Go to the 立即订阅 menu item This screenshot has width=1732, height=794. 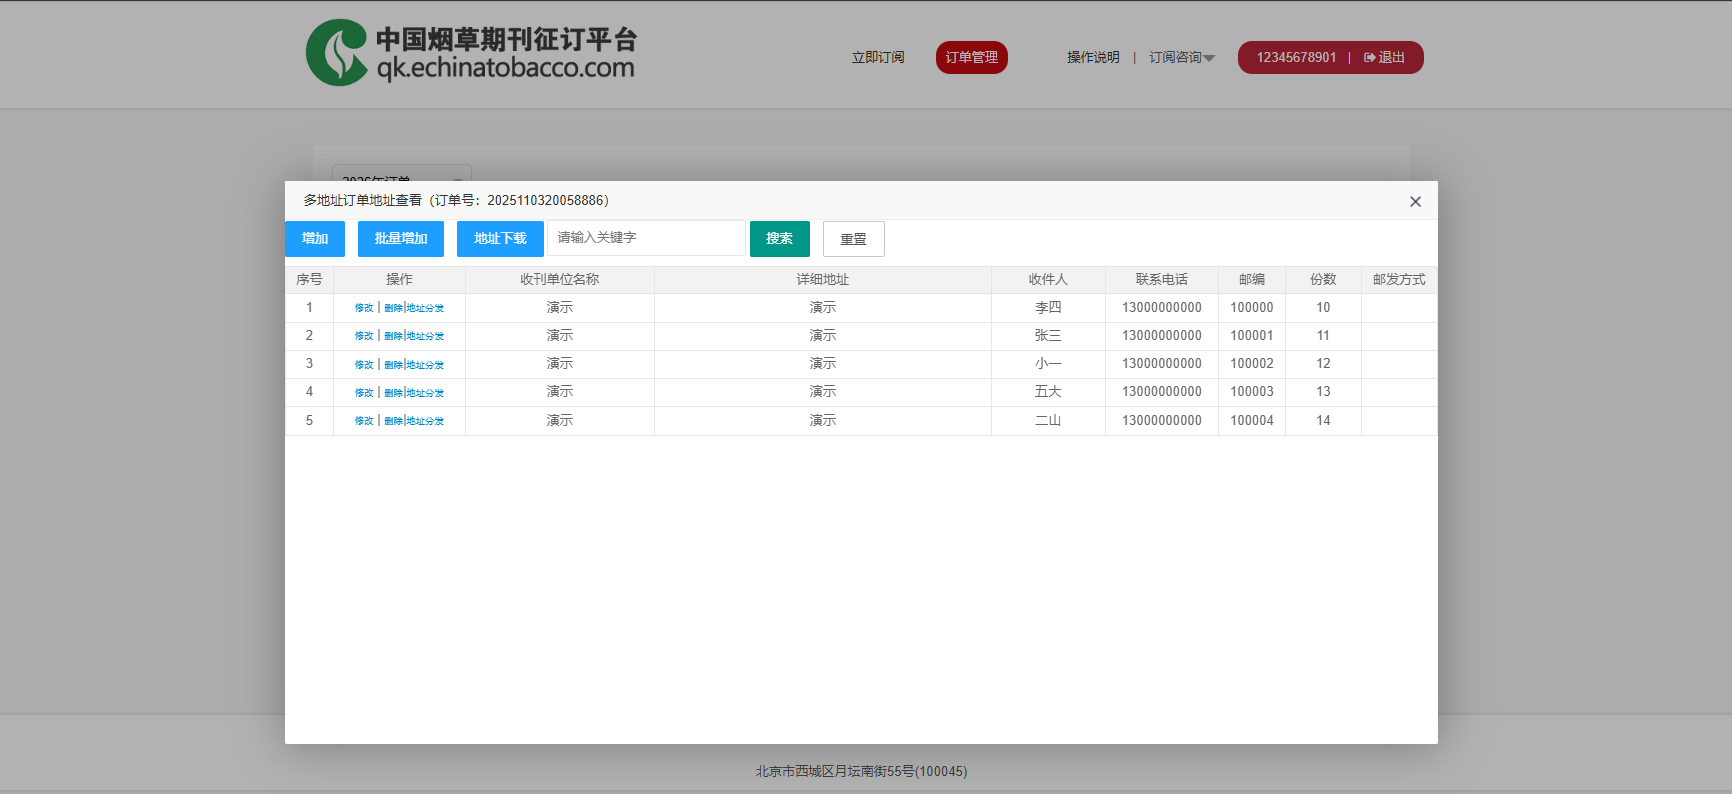(x=877, y=58)
